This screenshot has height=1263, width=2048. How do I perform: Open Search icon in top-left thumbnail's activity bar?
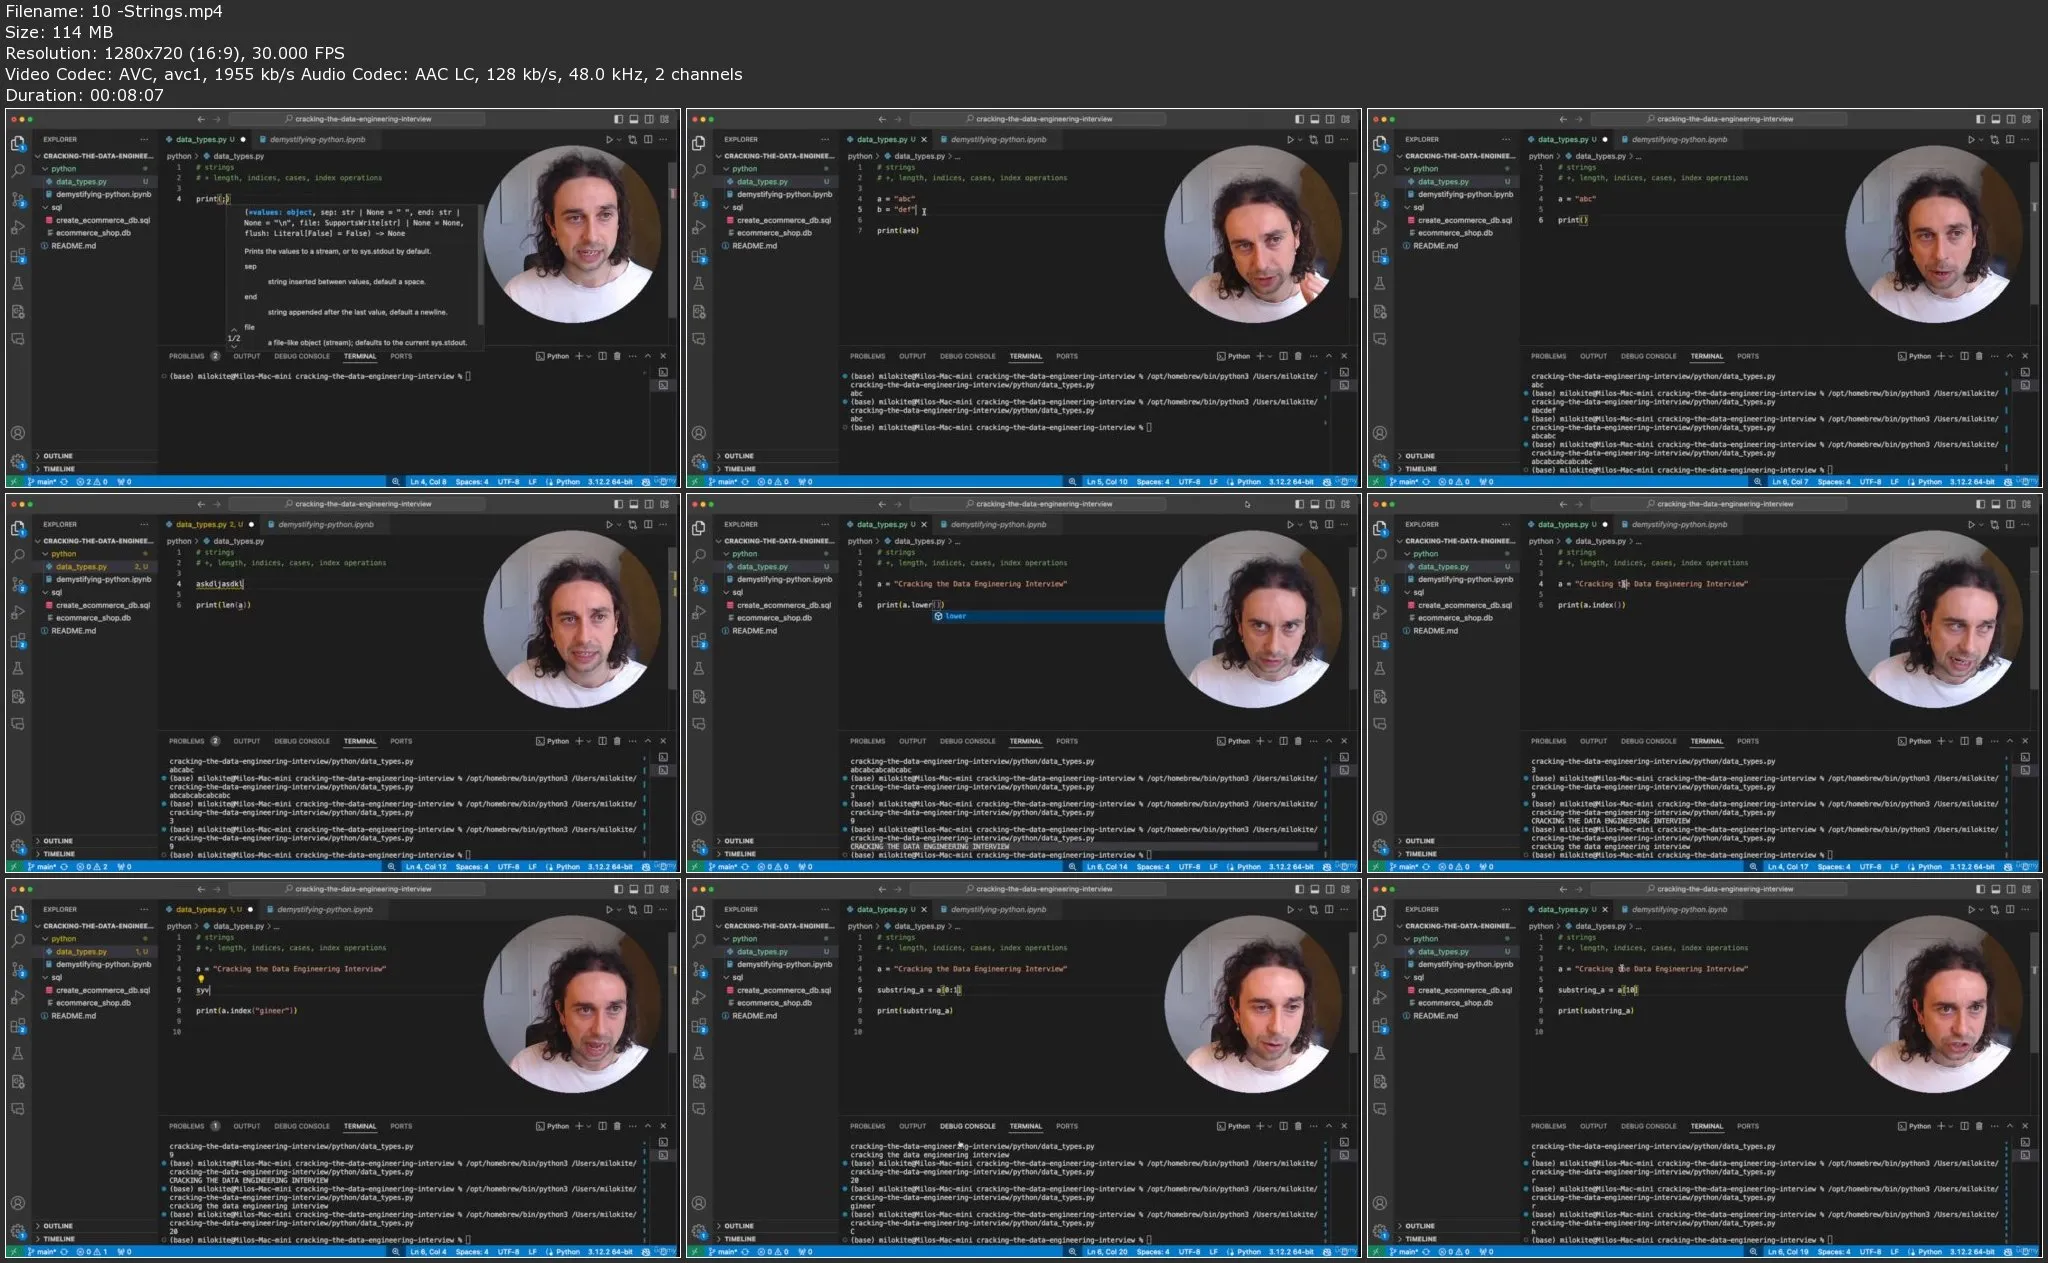pyautogui.click(x=18, y=171)
